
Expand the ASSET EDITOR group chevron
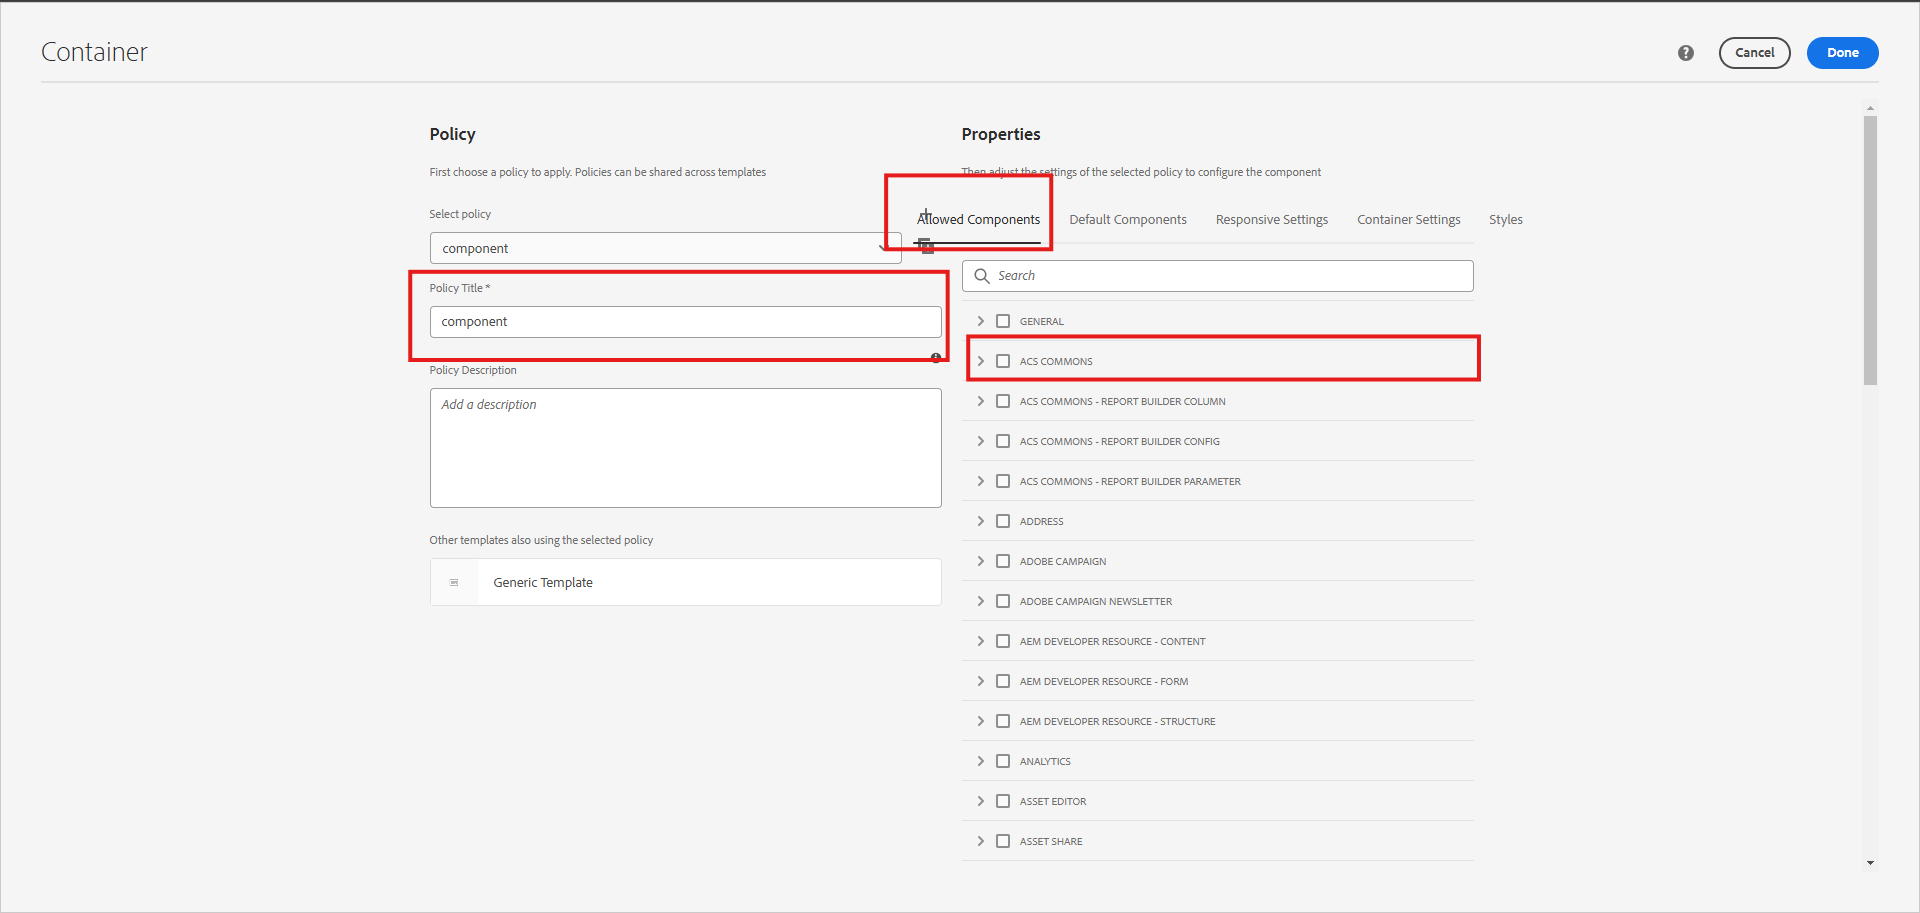coord(980,801)
